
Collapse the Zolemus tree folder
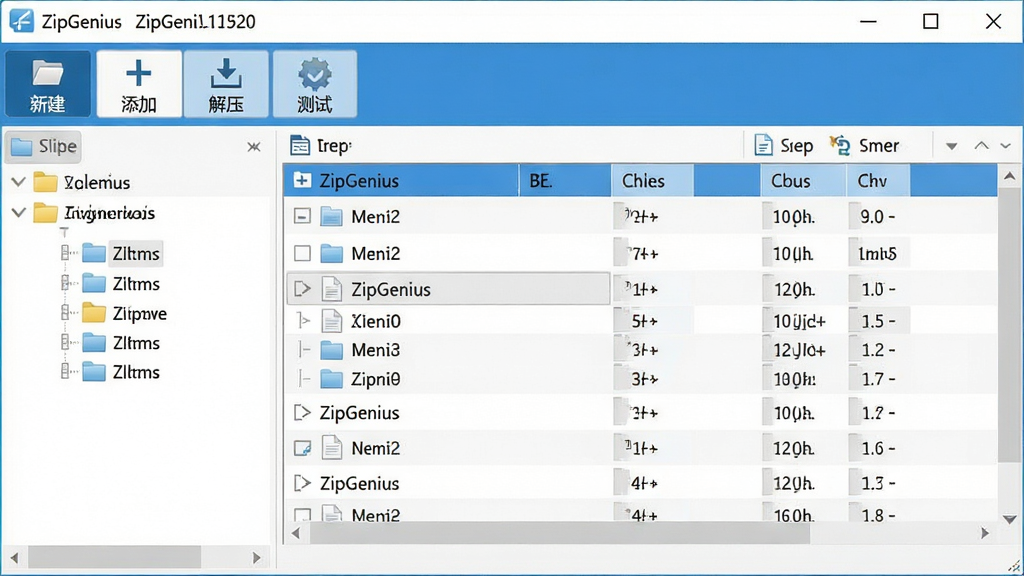click(x=19, y=182)
